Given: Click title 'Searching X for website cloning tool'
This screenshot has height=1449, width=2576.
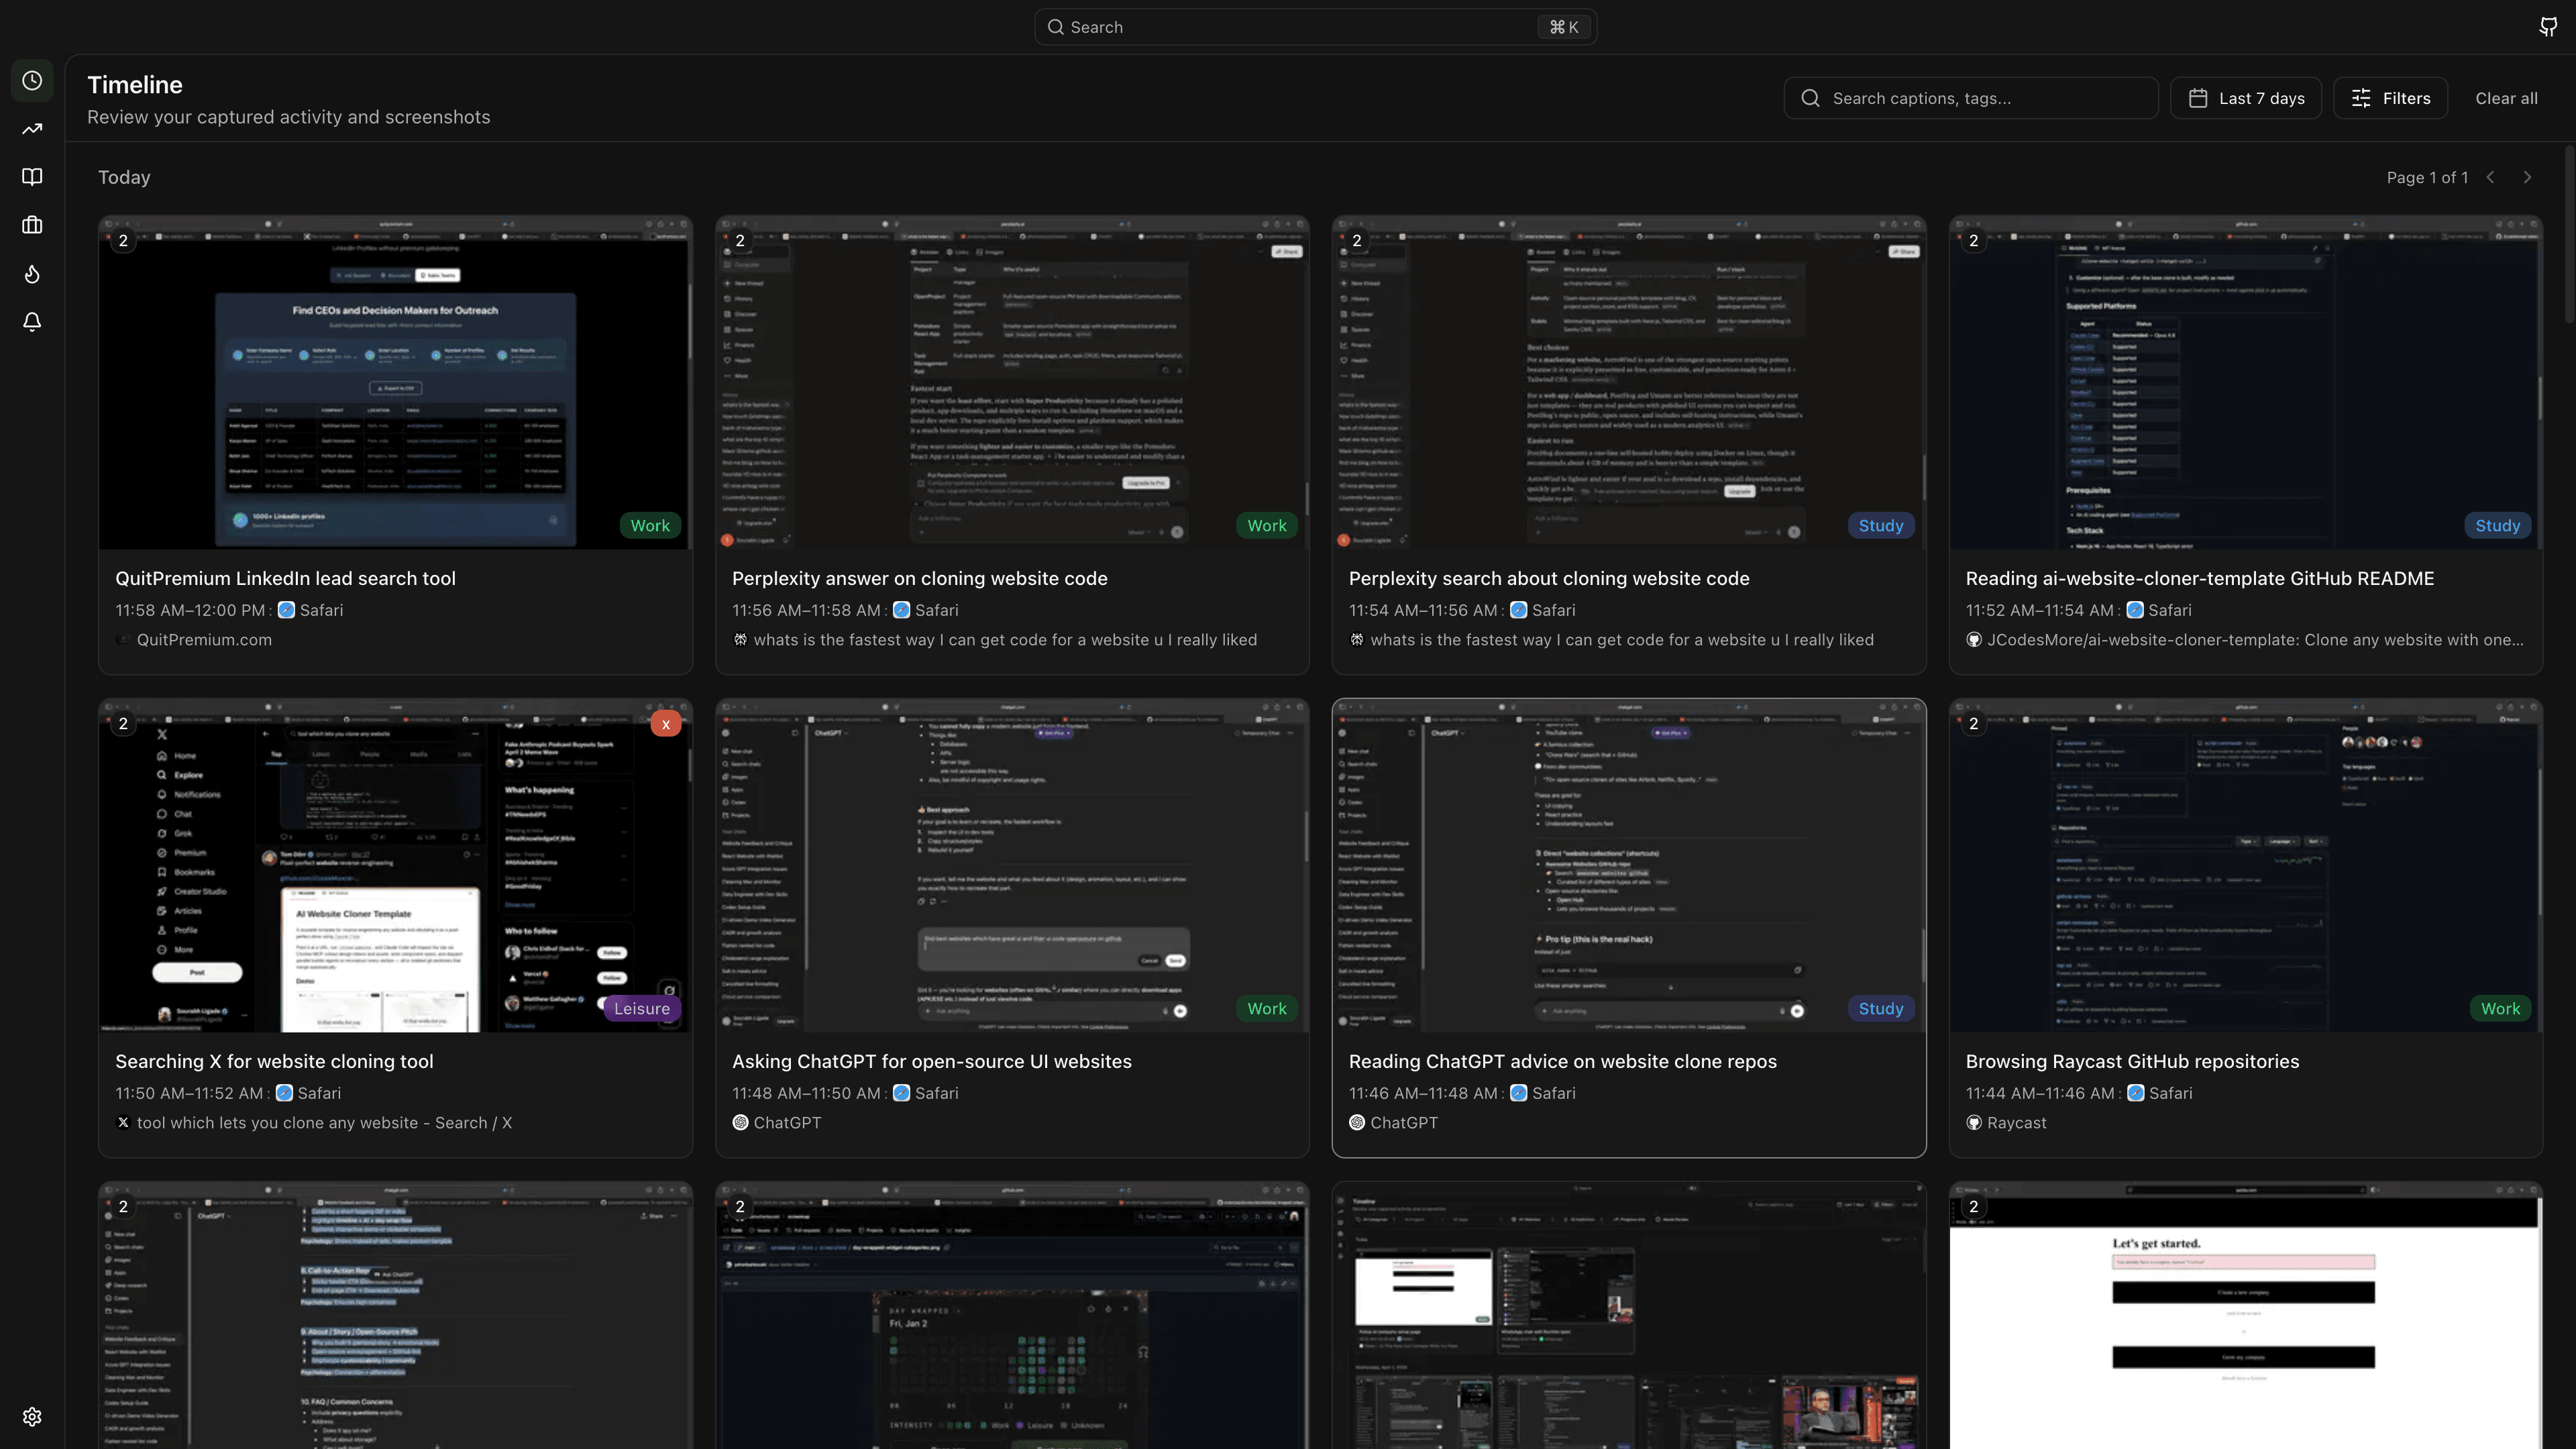Looking at the screenshot, I should tap(274, 1062).
